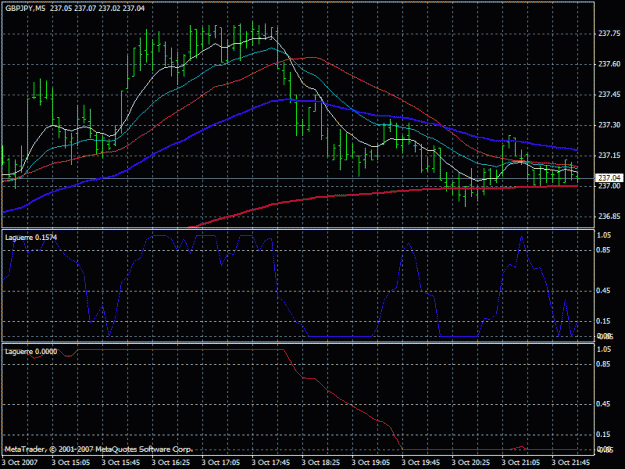The image size is (625, 469).
Task: Click the 3 Oct 18:25 time label
Action: click(321, 463)
